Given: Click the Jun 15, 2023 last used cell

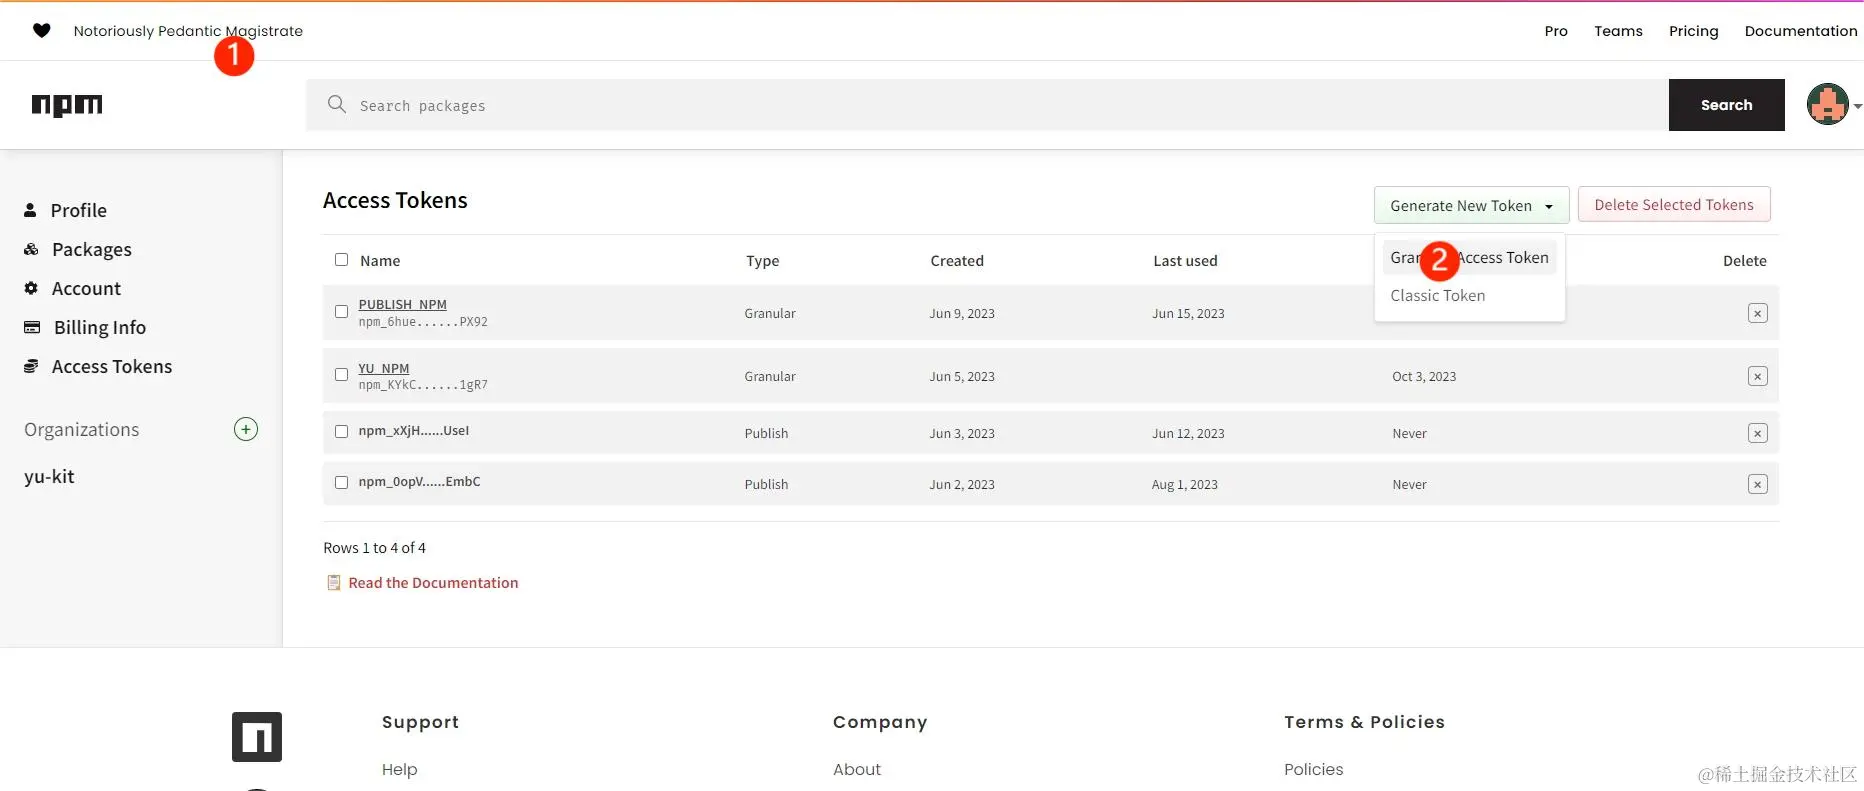Looking at the screenshot, I should click(1188, 313).
